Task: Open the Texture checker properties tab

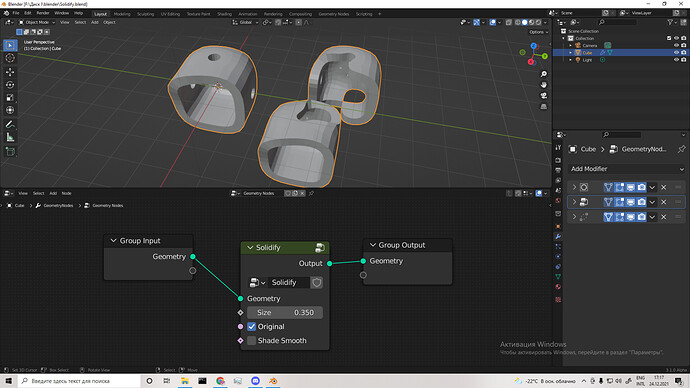Action: tap(558, 300)
